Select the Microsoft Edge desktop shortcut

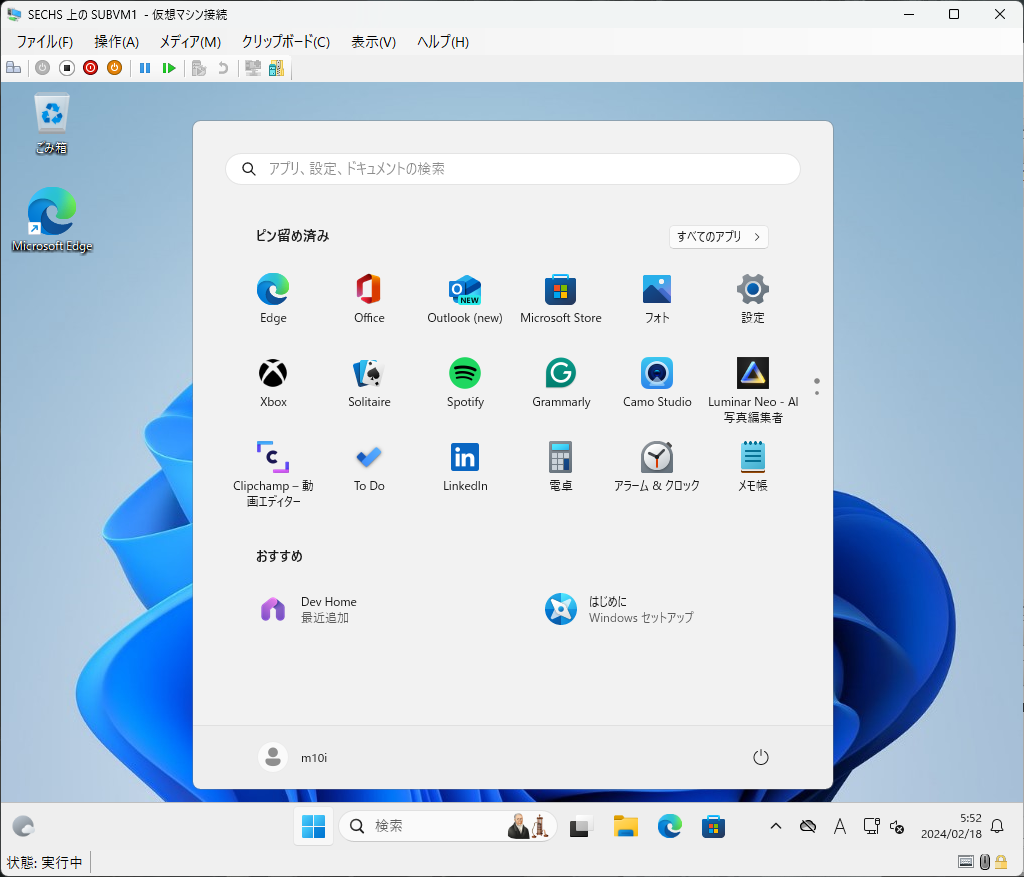point(52,220)
